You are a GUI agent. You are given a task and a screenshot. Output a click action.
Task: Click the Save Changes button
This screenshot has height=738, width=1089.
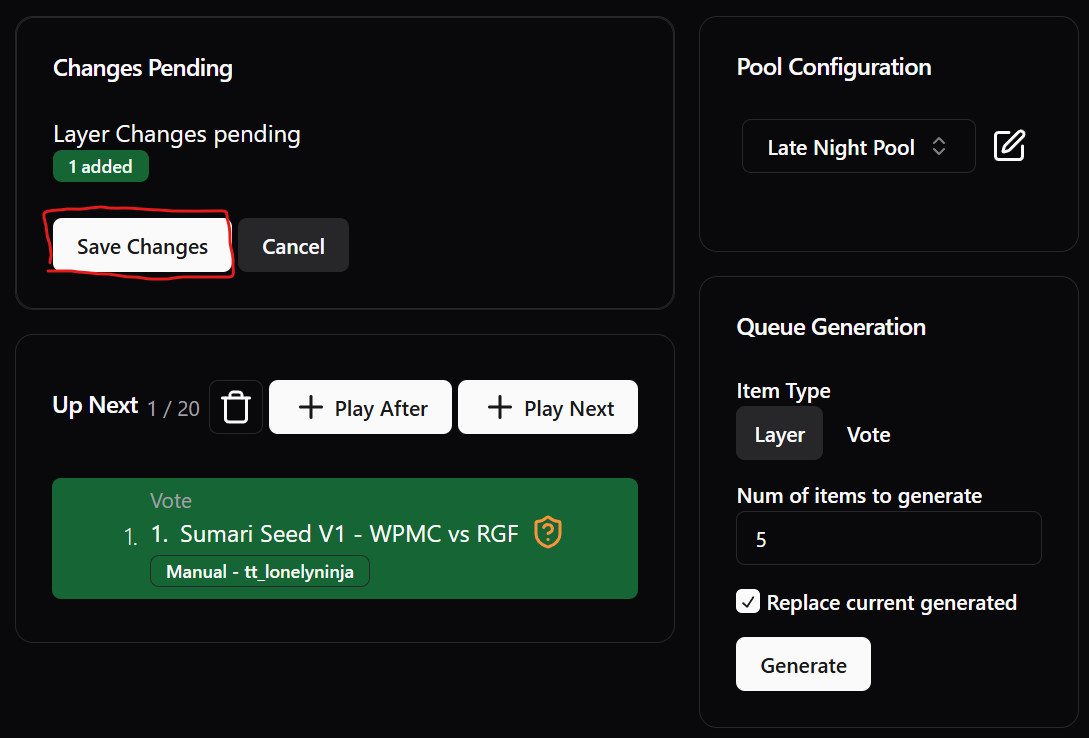point(142,246)
